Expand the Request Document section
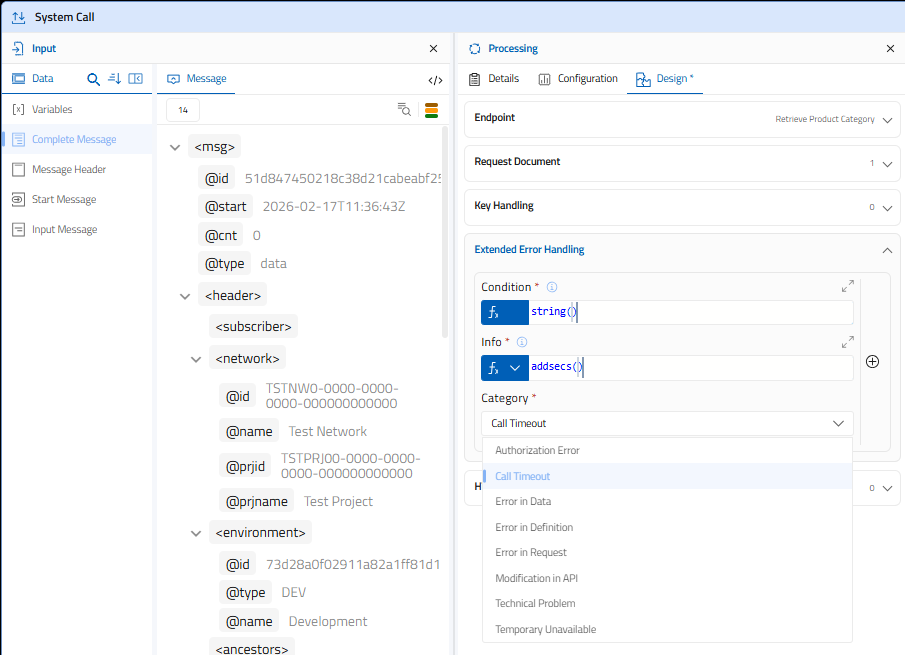Image resolution: width=905 pixels, height=655 pixels. pyautogui.click(x=887, y=164)
